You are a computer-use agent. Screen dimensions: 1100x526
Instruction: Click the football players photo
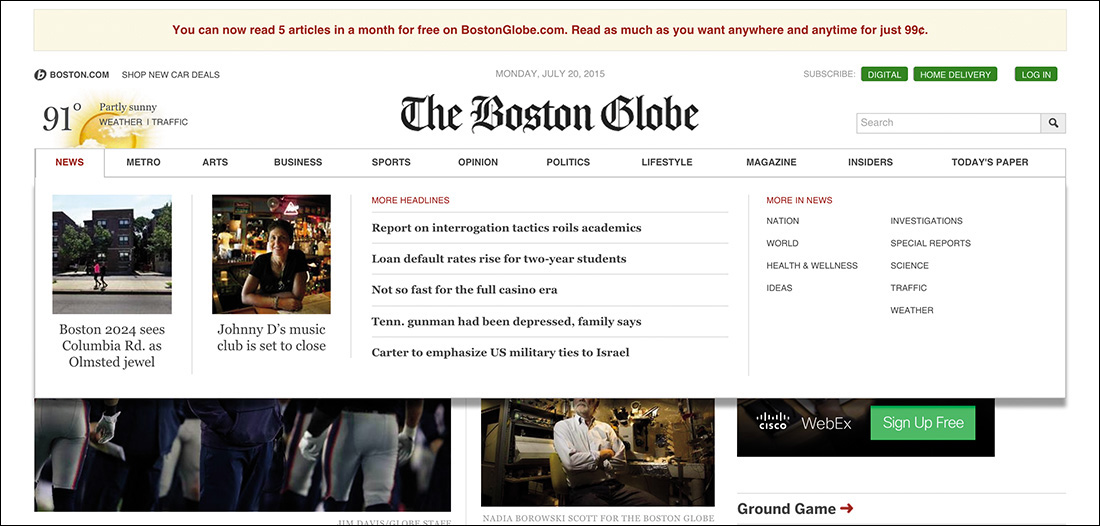[x=243, y=454]
